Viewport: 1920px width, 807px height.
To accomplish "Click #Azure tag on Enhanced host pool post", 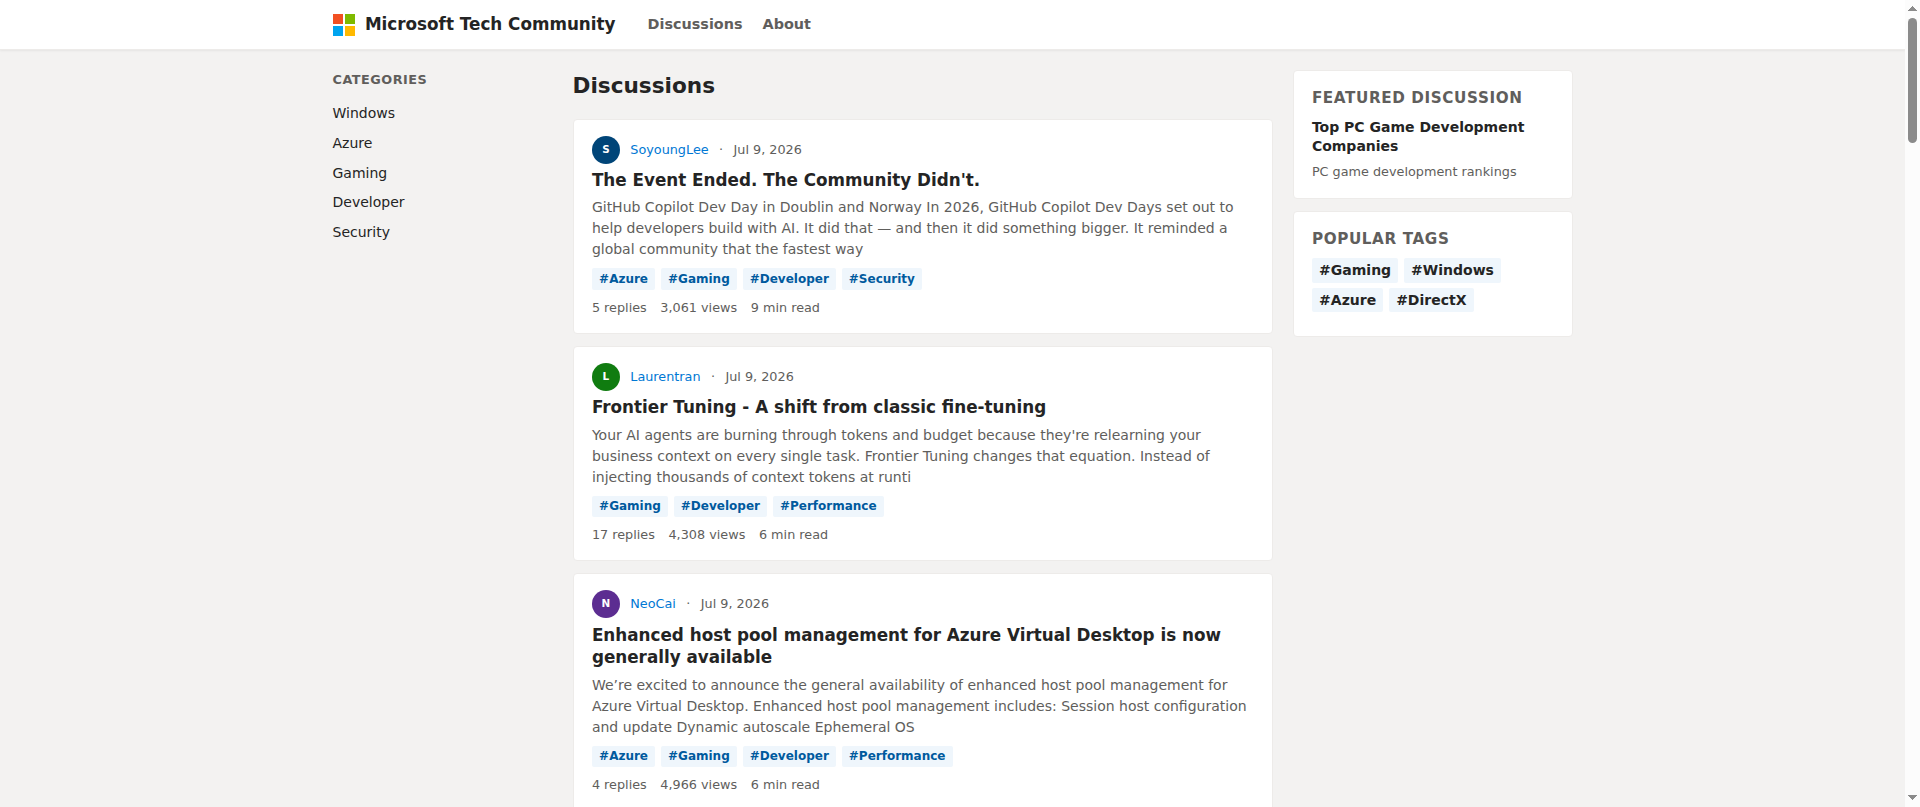I will click(624, 756).
